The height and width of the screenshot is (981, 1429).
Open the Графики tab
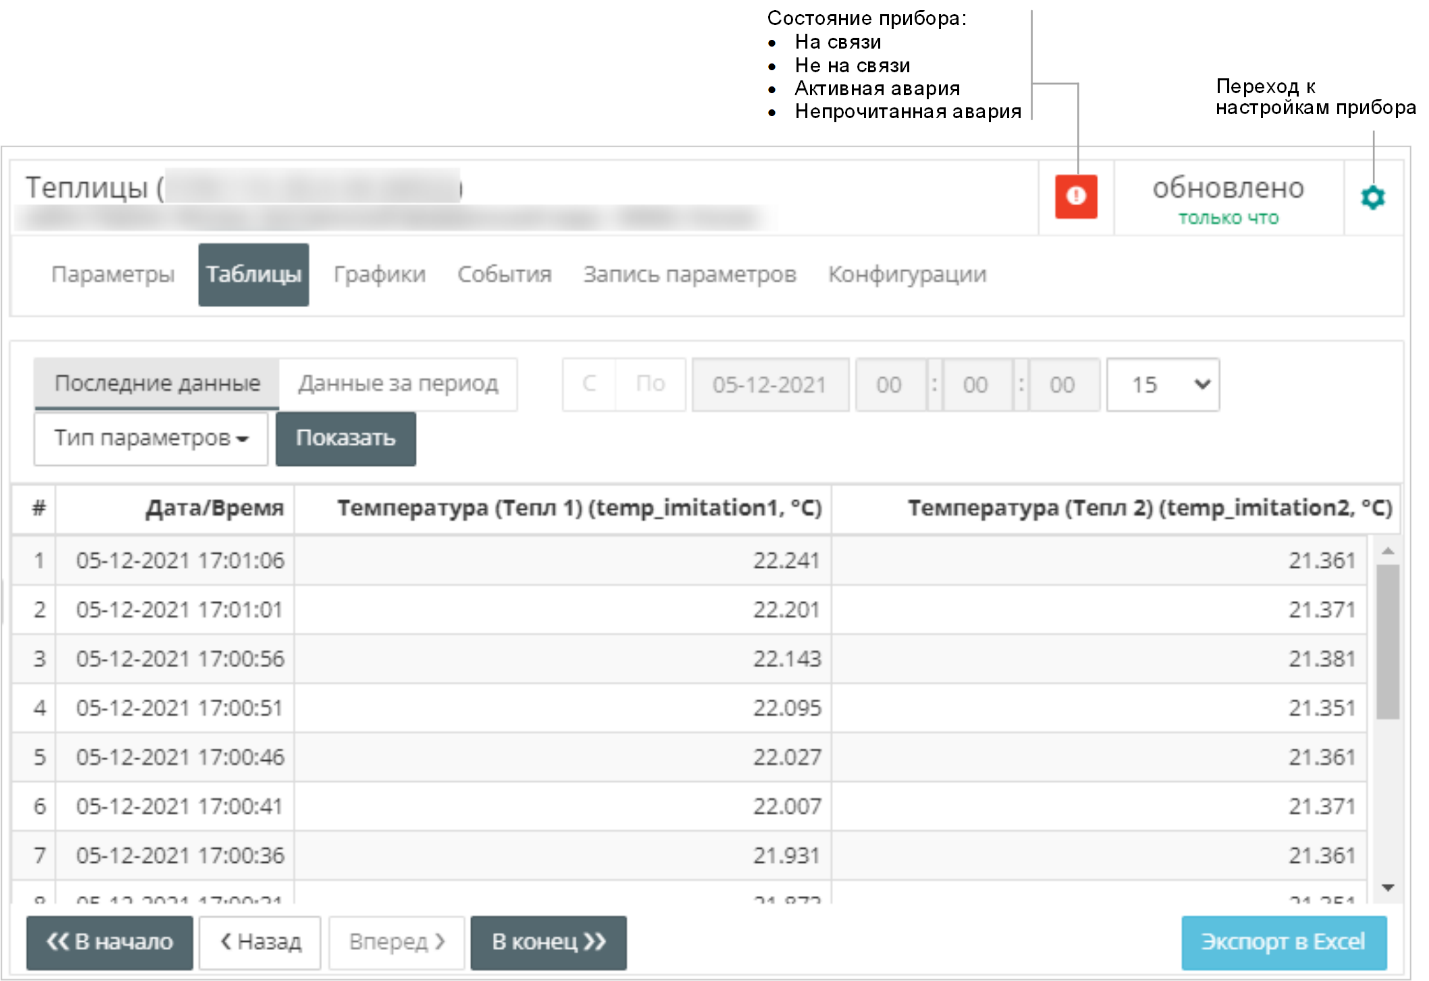tap(379, 275)
